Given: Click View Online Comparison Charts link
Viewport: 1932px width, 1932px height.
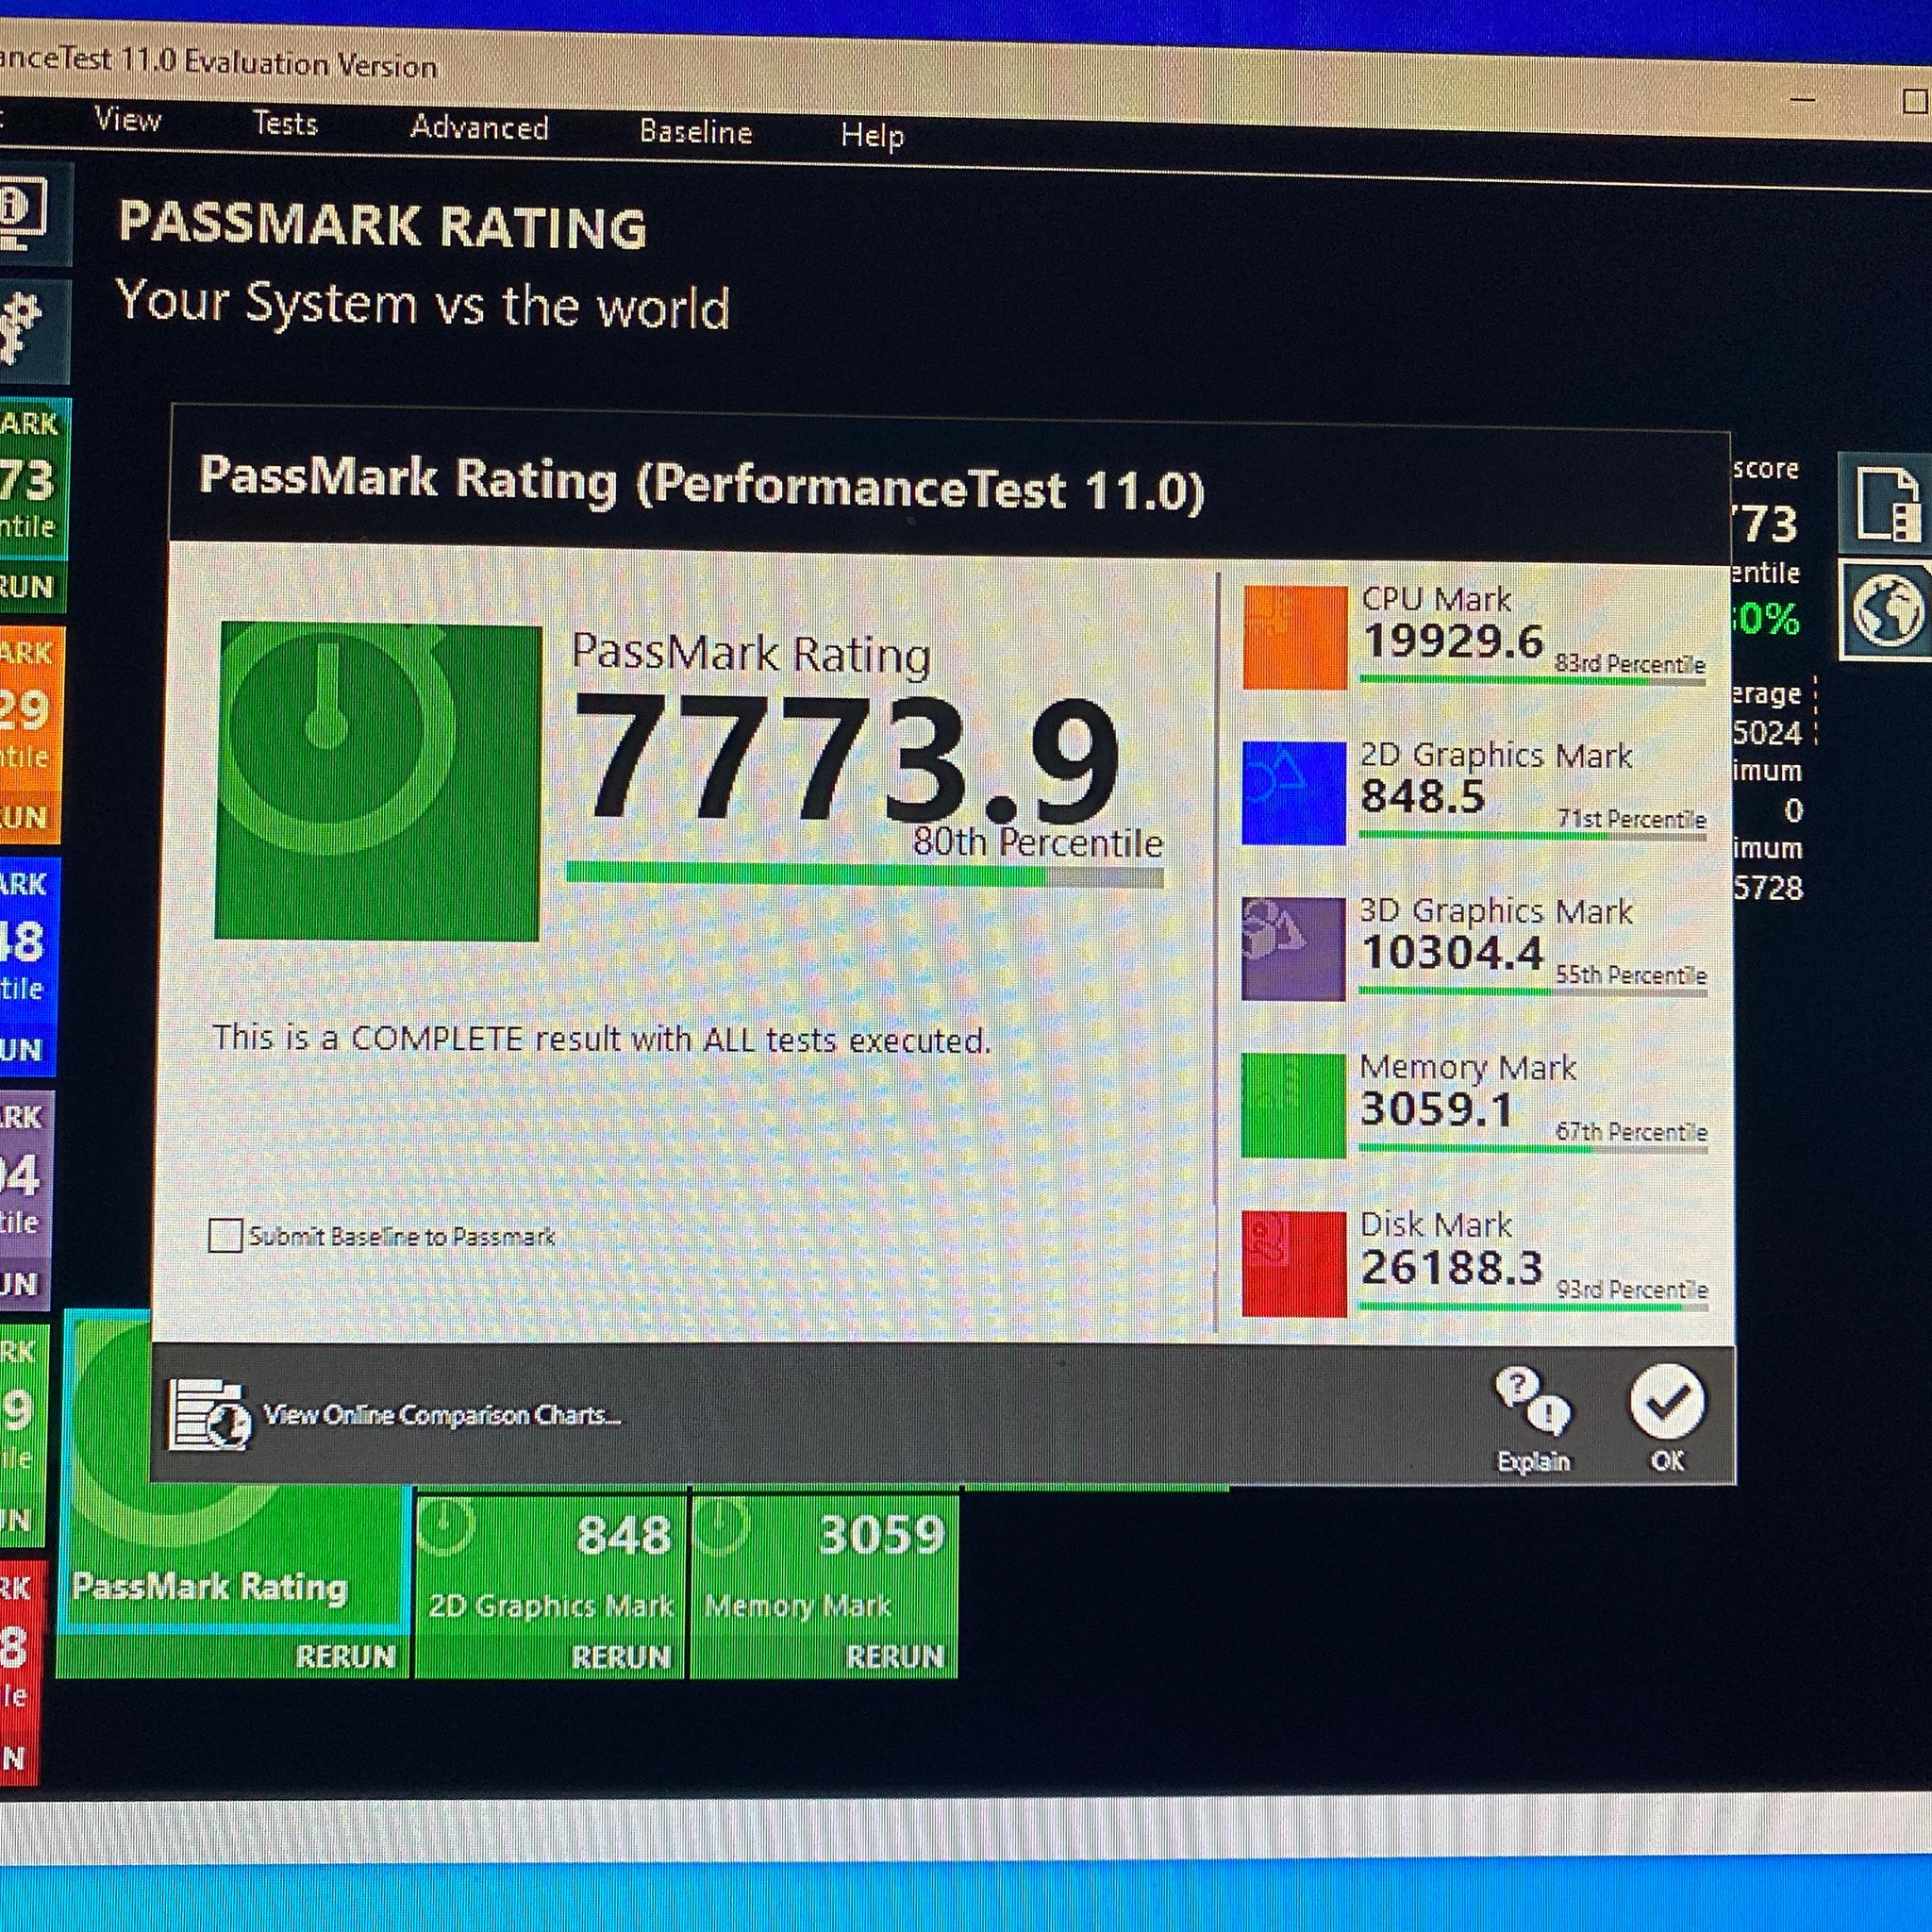Looking at the screenshot, I should click(441, 1415).
